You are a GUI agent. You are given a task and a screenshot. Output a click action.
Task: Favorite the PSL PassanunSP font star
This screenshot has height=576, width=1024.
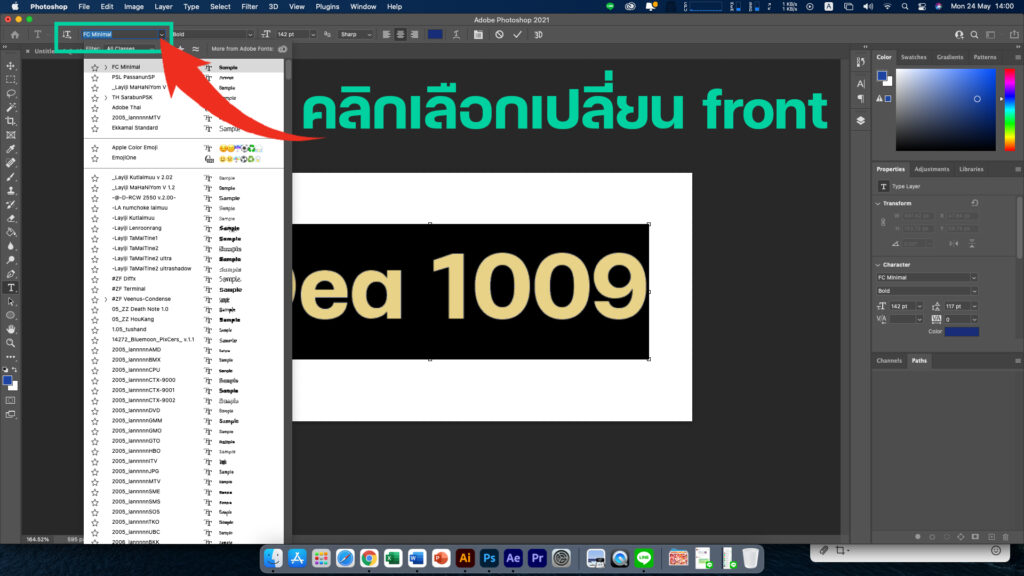point(95,77)
